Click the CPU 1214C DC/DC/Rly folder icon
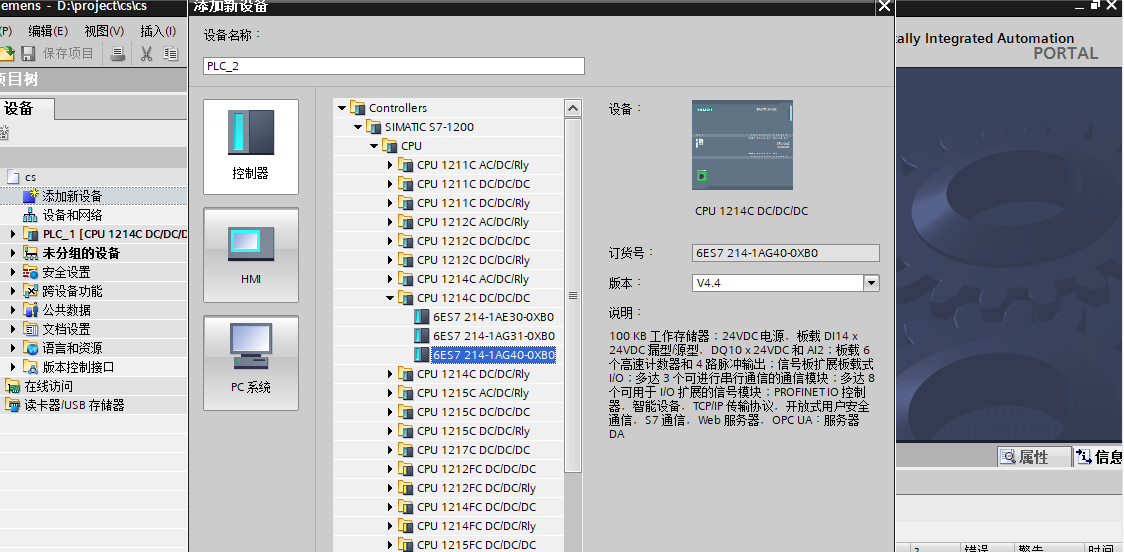Viewport: 1124px width, 552px height. (406, 373)
